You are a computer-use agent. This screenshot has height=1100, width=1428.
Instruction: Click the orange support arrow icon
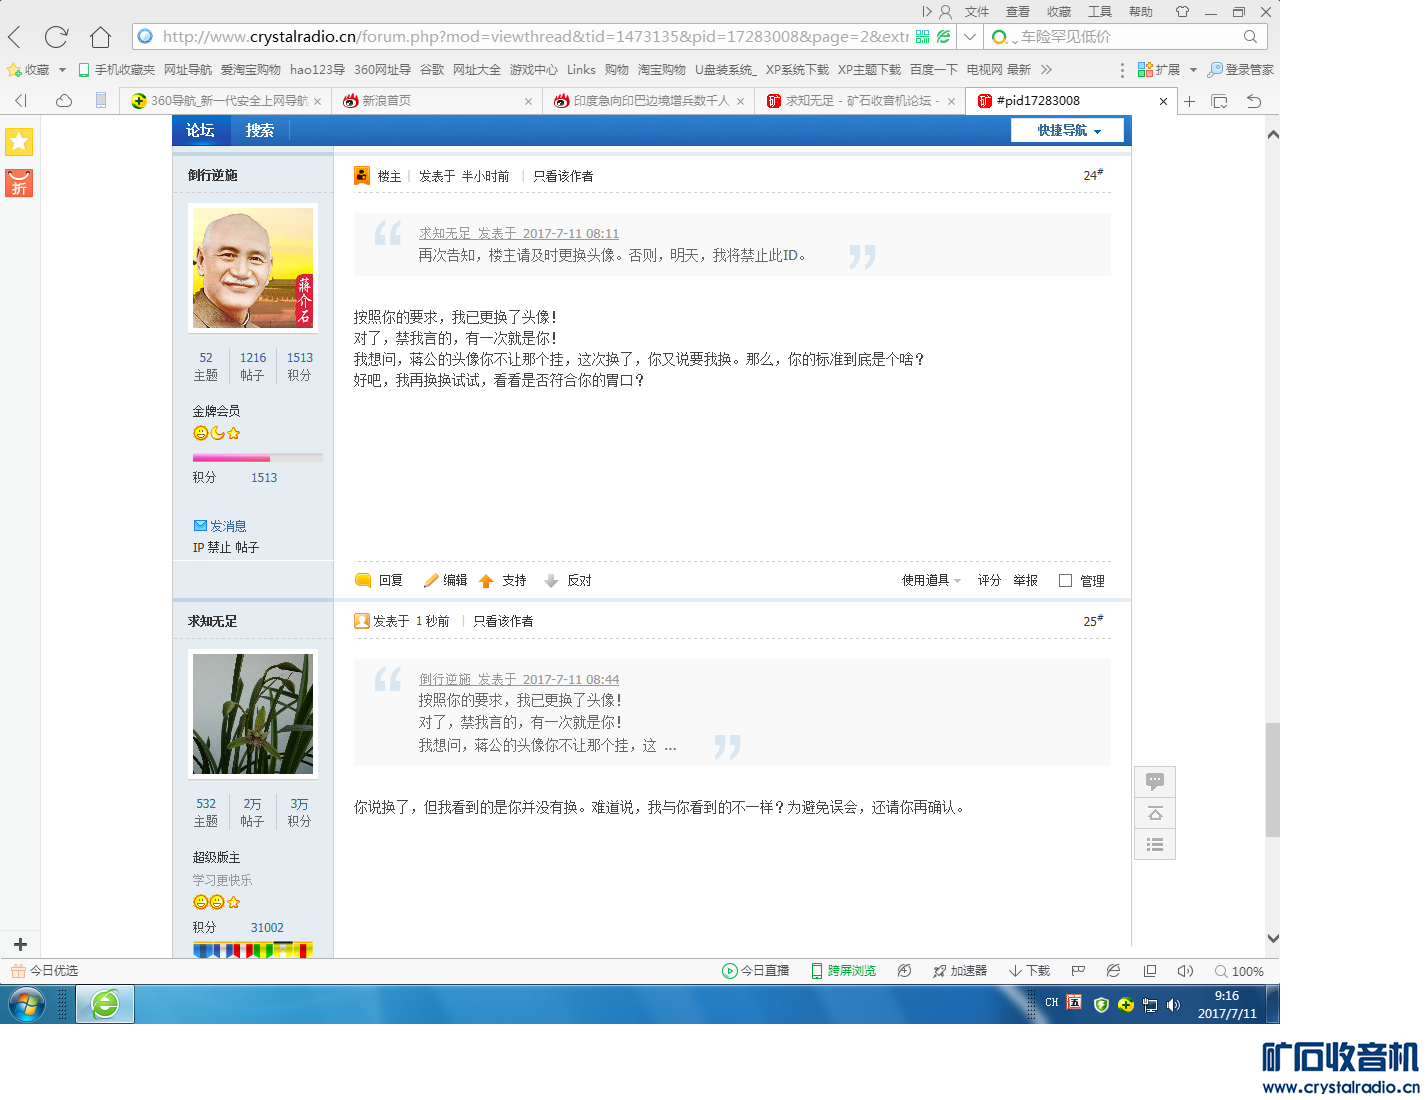486,581
